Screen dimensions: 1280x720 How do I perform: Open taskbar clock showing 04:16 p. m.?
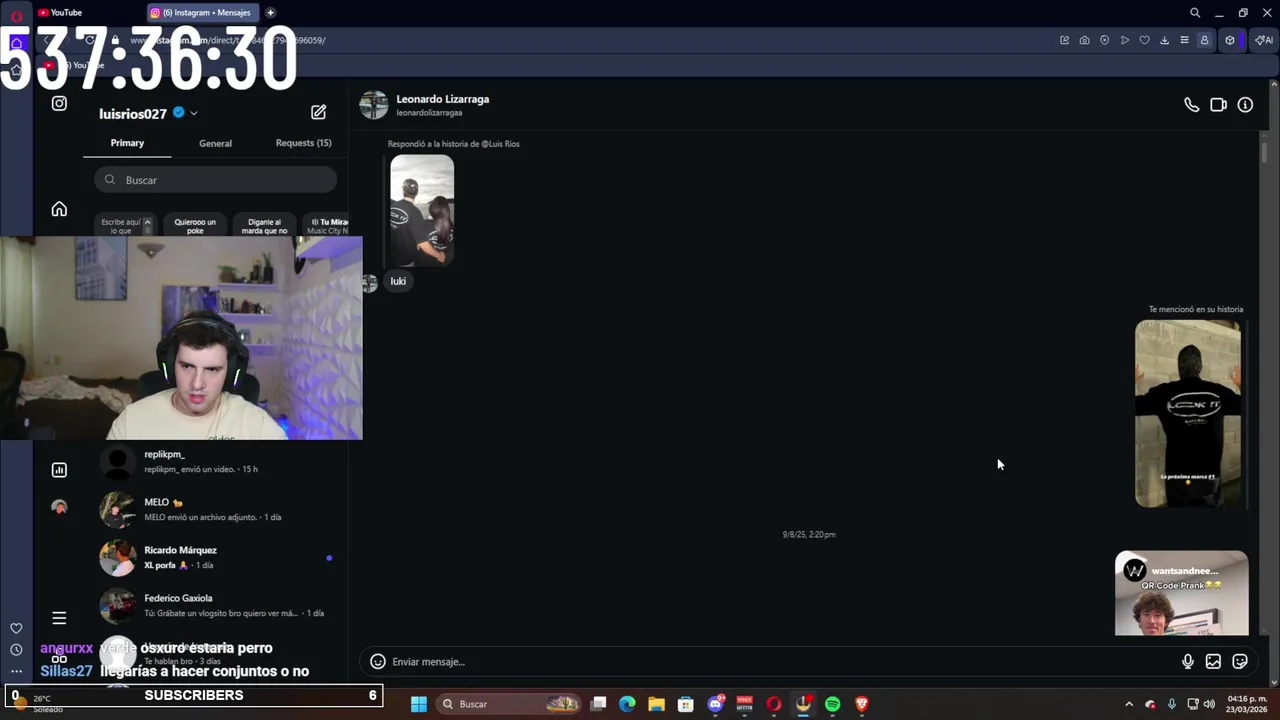click(x=1245, y=704)
